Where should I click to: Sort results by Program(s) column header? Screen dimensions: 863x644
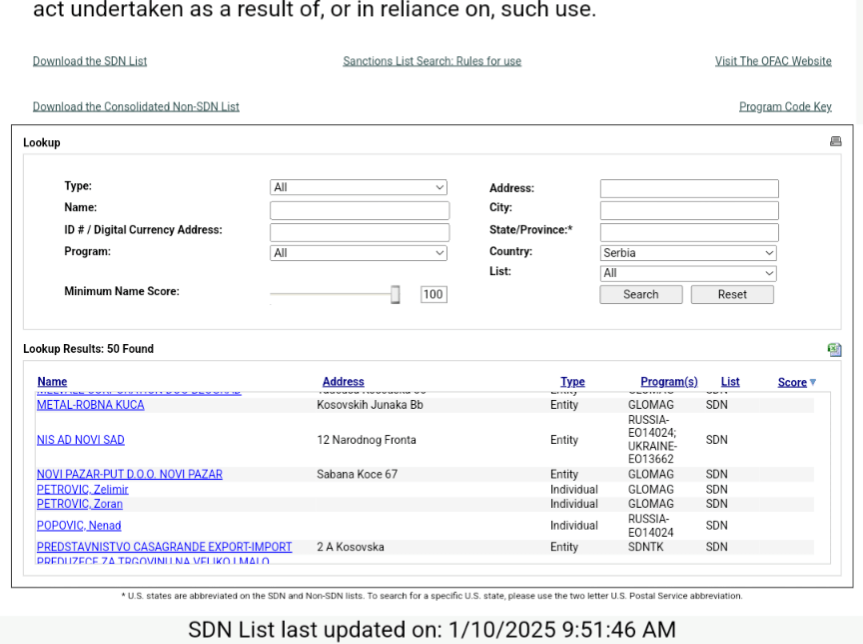(669, 382)
